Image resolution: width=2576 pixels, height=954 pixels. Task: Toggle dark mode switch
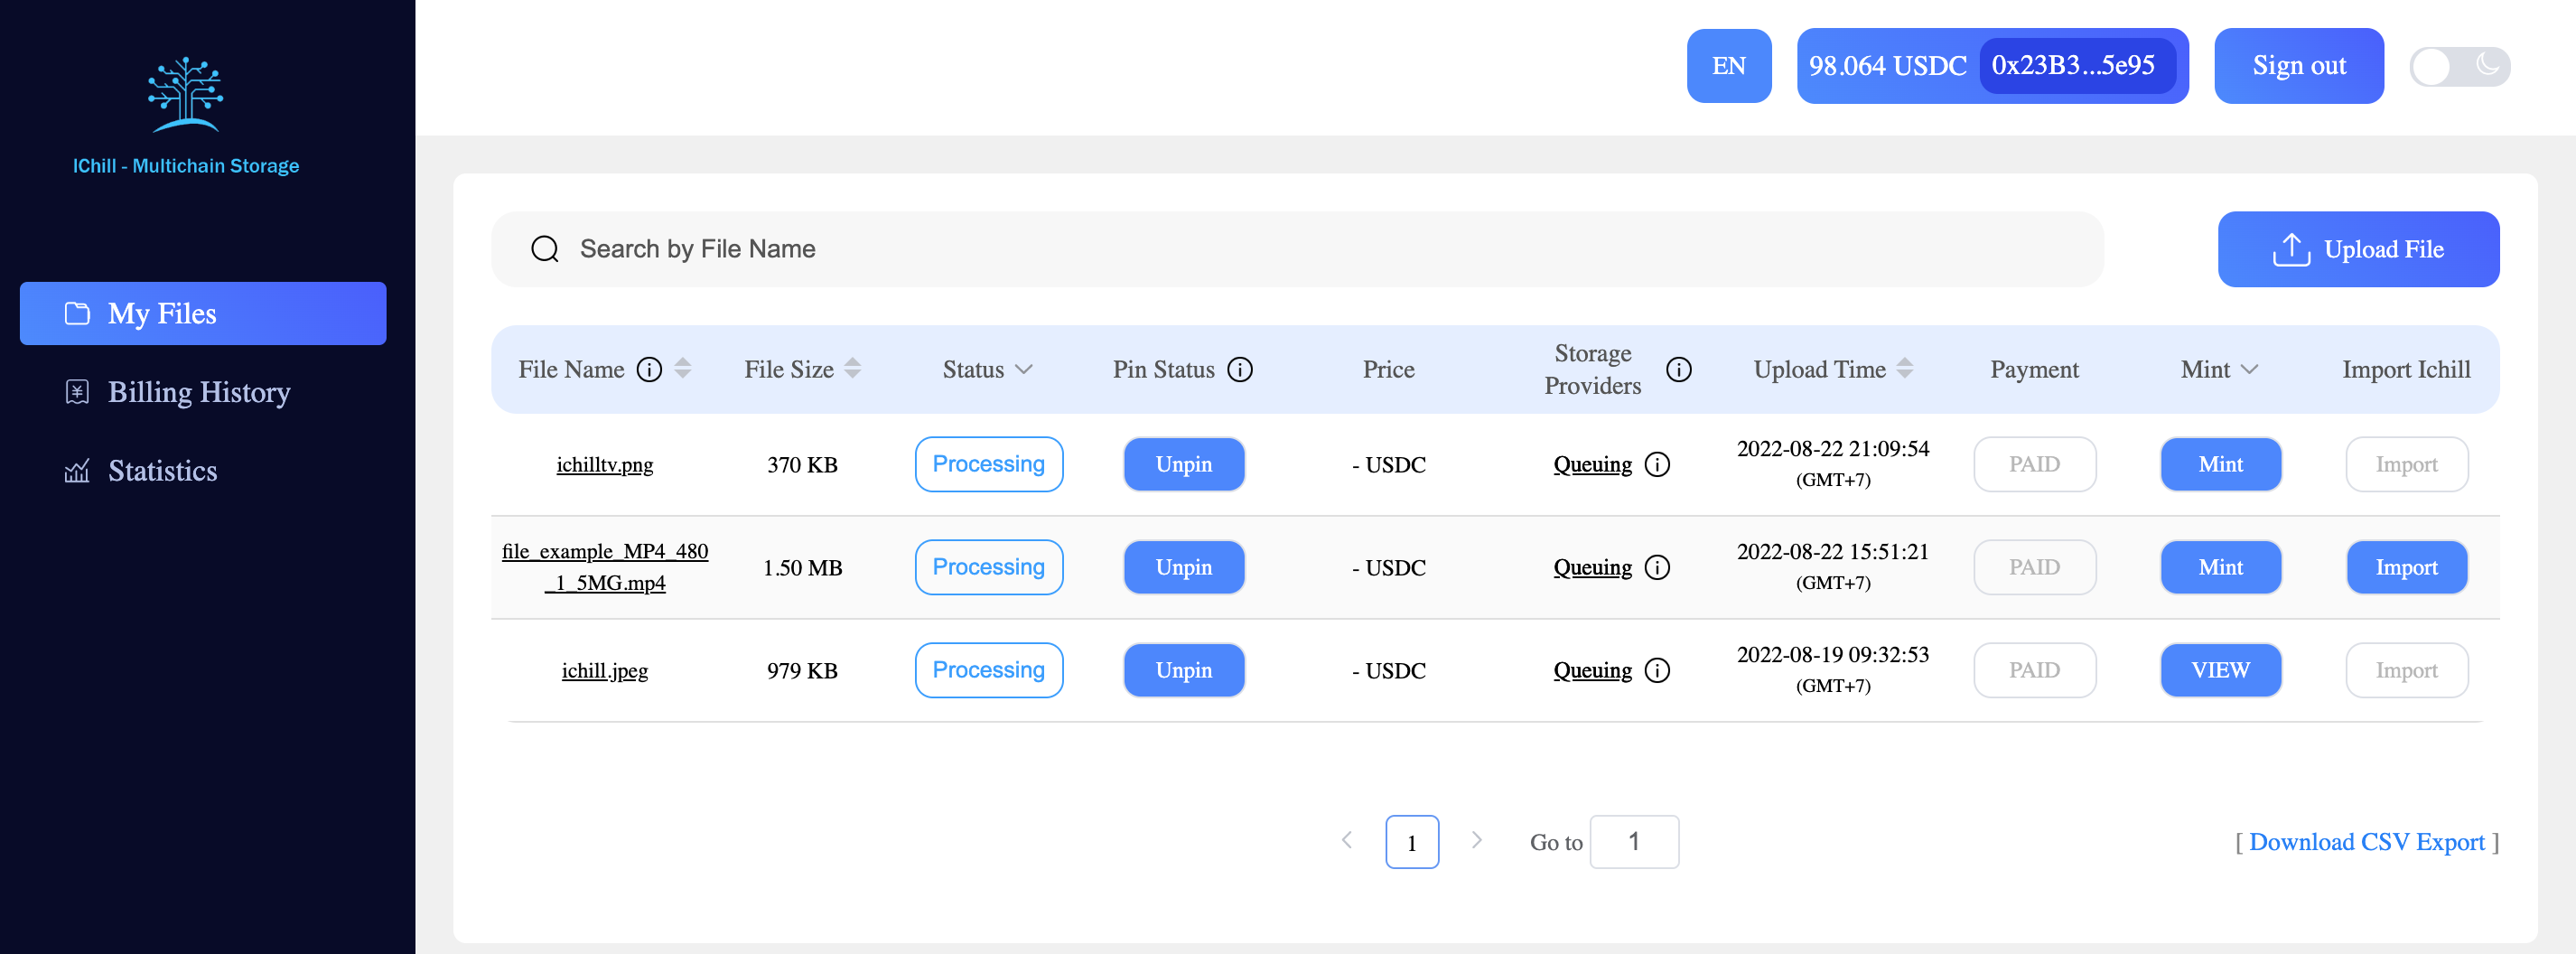click(2459, 67)
